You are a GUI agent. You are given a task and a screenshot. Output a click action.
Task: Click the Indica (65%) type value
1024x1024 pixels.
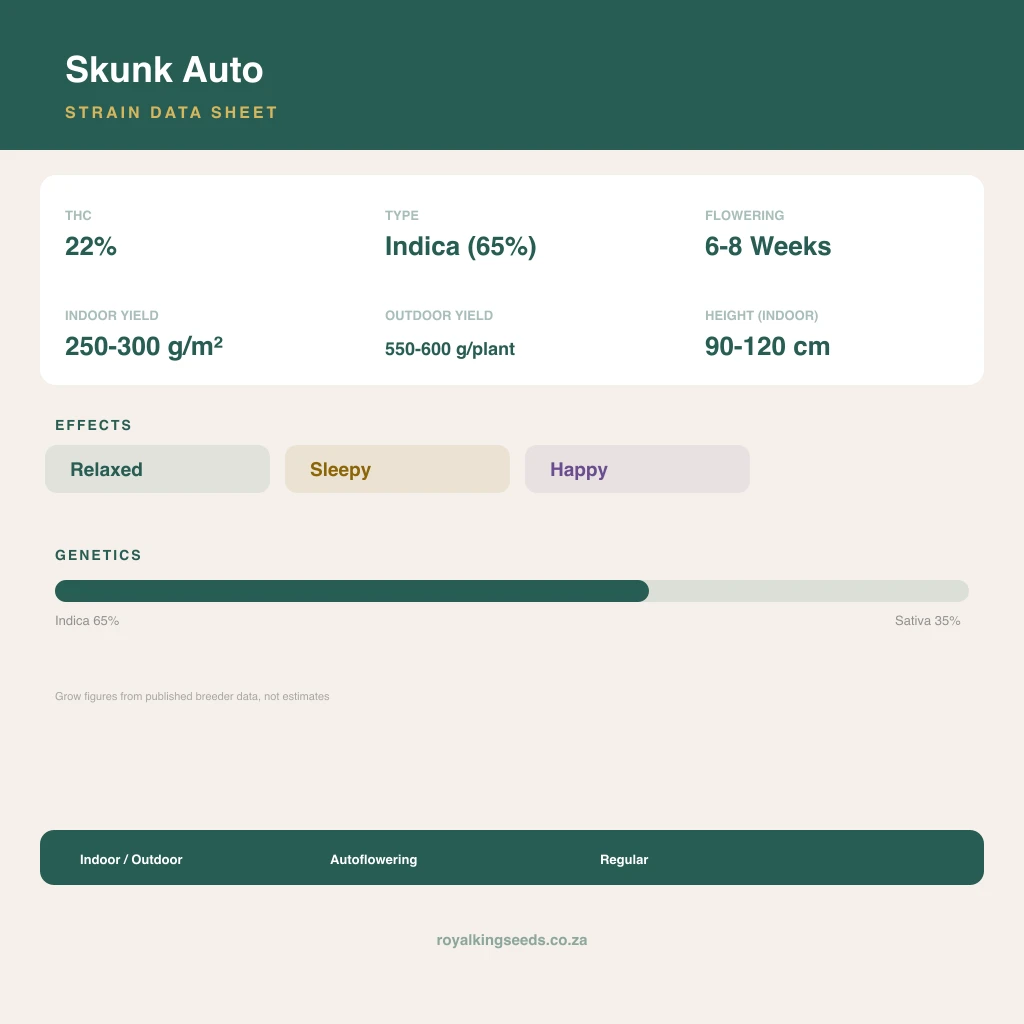[x=460, y=247]
